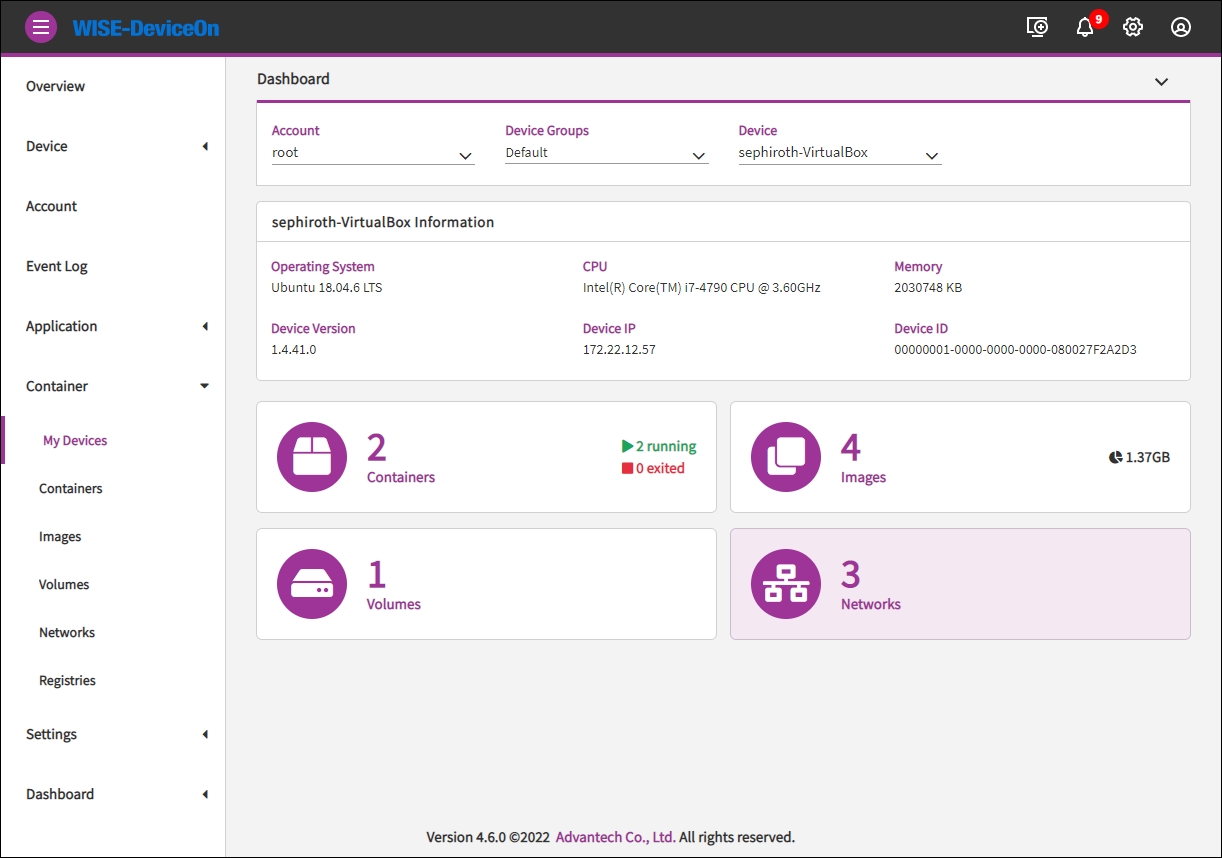Click the Containers box icon

pos(312,457)
